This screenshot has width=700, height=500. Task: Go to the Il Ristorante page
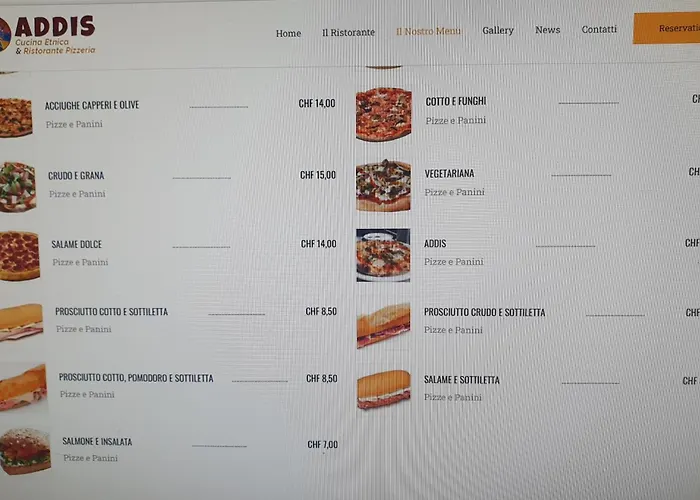[x=349, y=33]
